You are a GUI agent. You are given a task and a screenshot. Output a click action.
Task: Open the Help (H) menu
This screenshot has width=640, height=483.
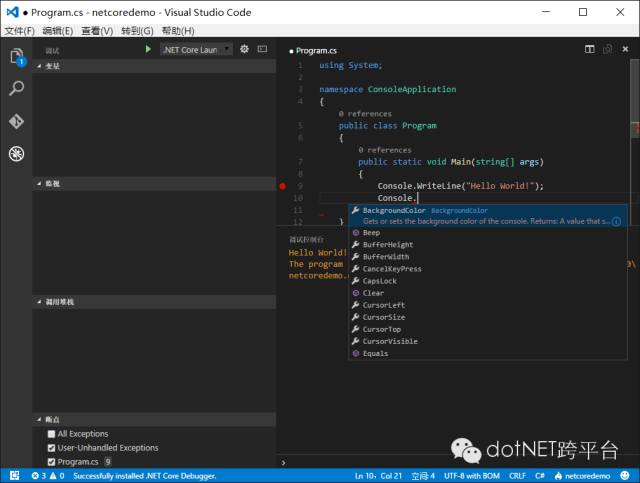(178, 31)
